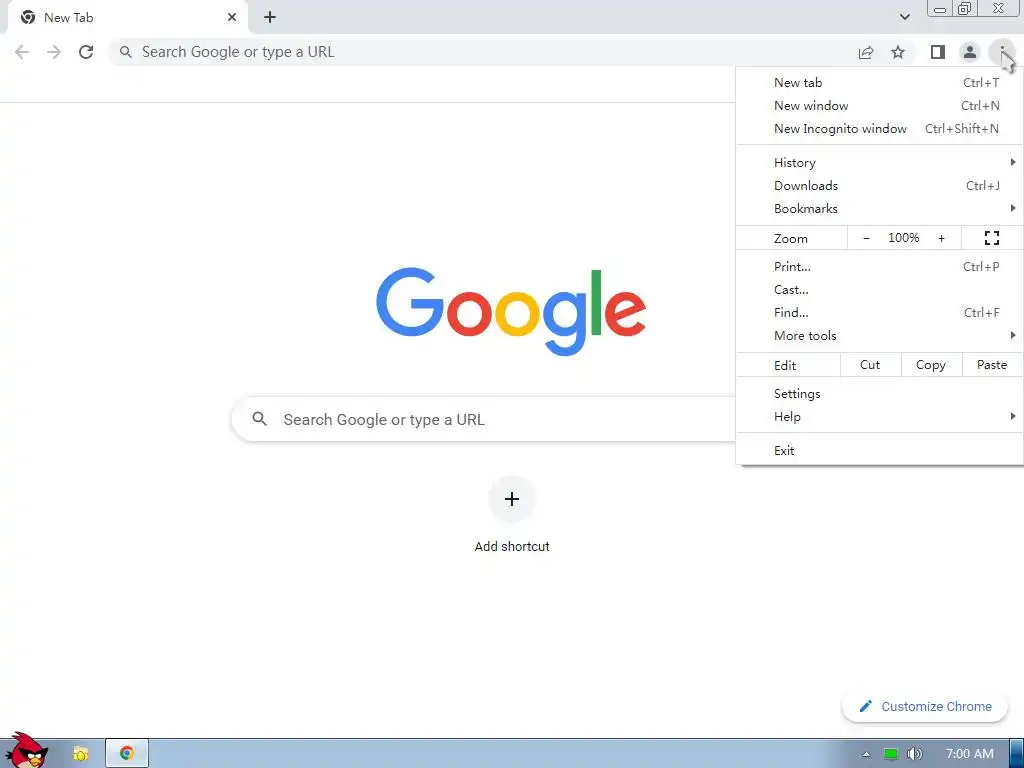Reload the page with the refresh icon

tap(86, 52)
